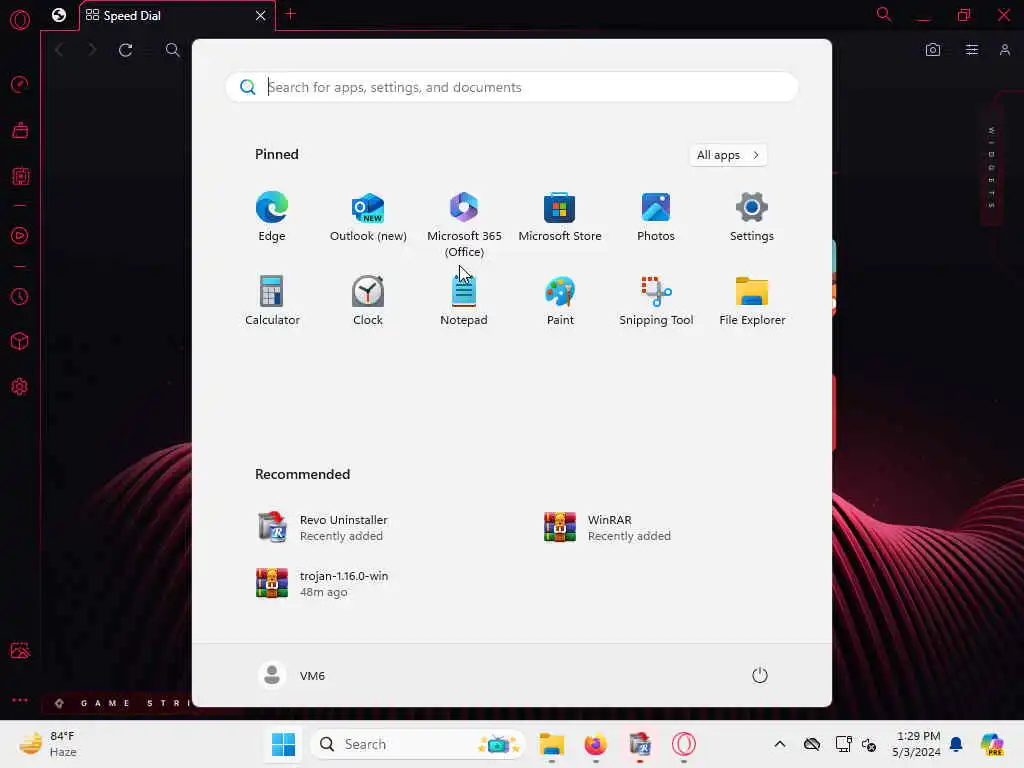The height and width of the screenshot is (768, 1024).
Task: Launch the Photos app
Action: (656, 217)
